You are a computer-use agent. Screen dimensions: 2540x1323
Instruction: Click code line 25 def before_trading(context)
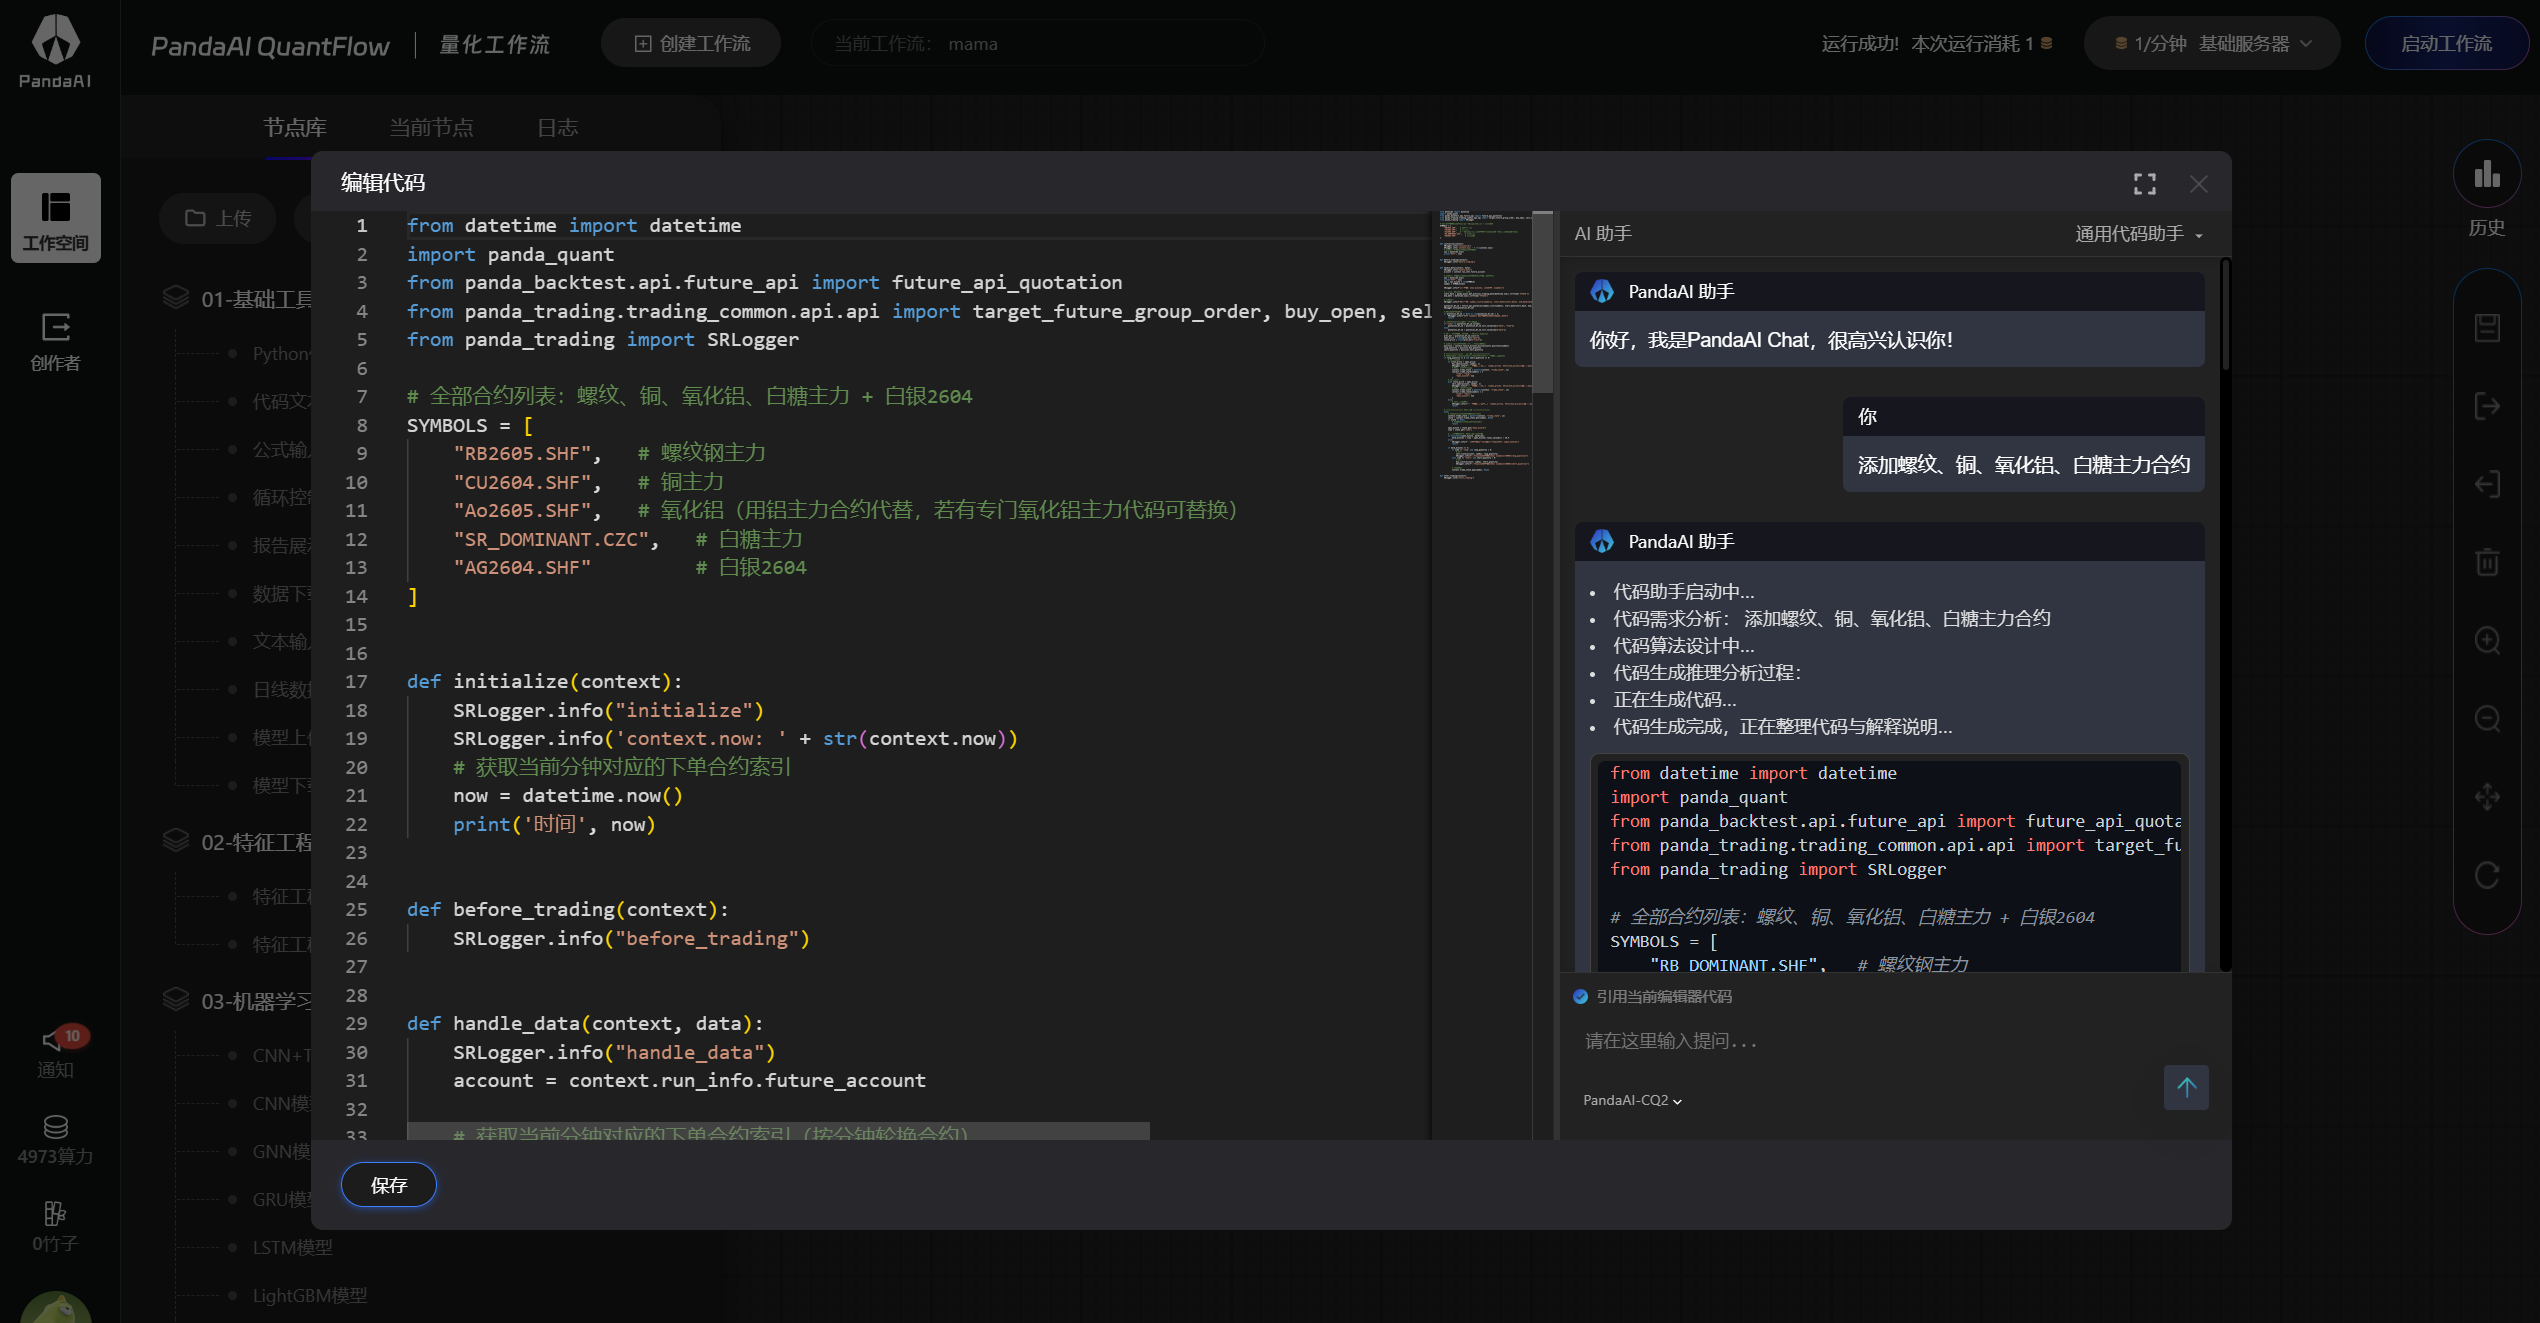tap(567, 909)
